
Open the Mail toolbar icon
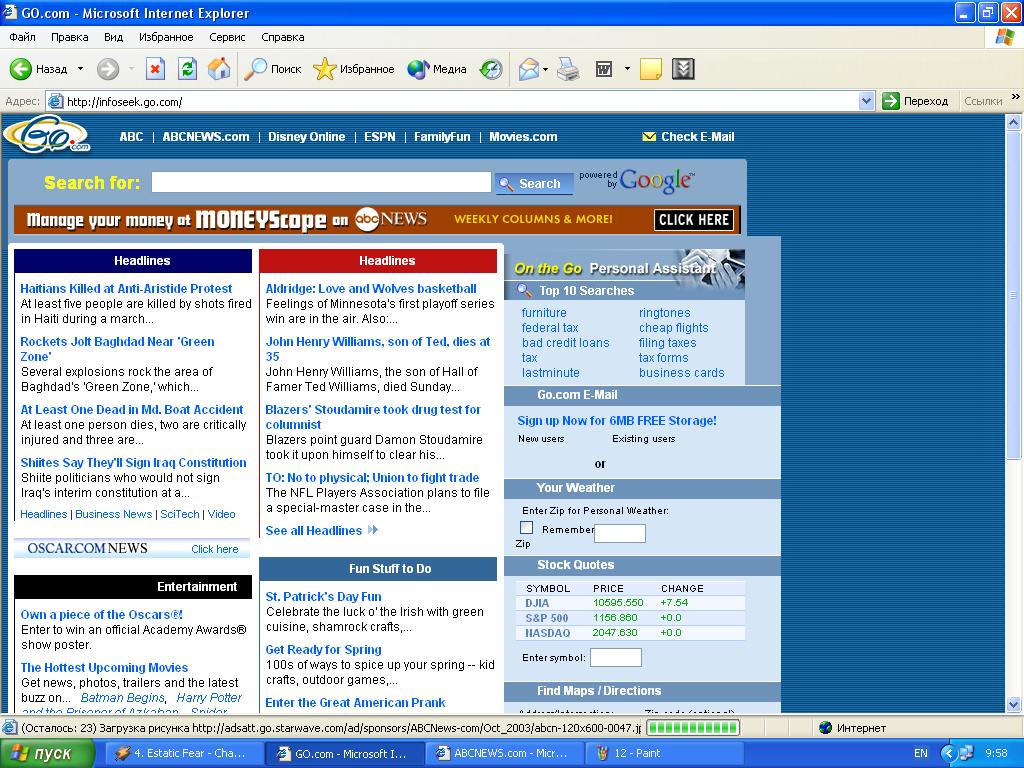point(529,69)
